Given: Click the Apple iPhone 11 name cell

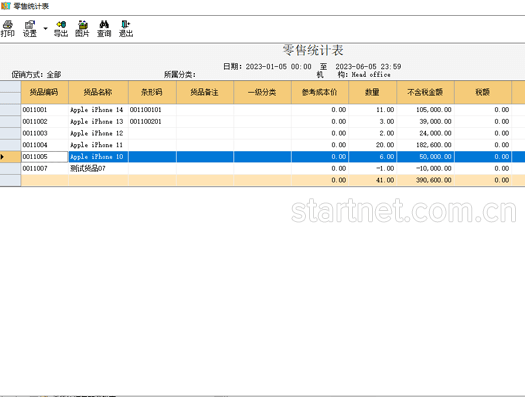Looking at the screenshot, I should 98,145.
